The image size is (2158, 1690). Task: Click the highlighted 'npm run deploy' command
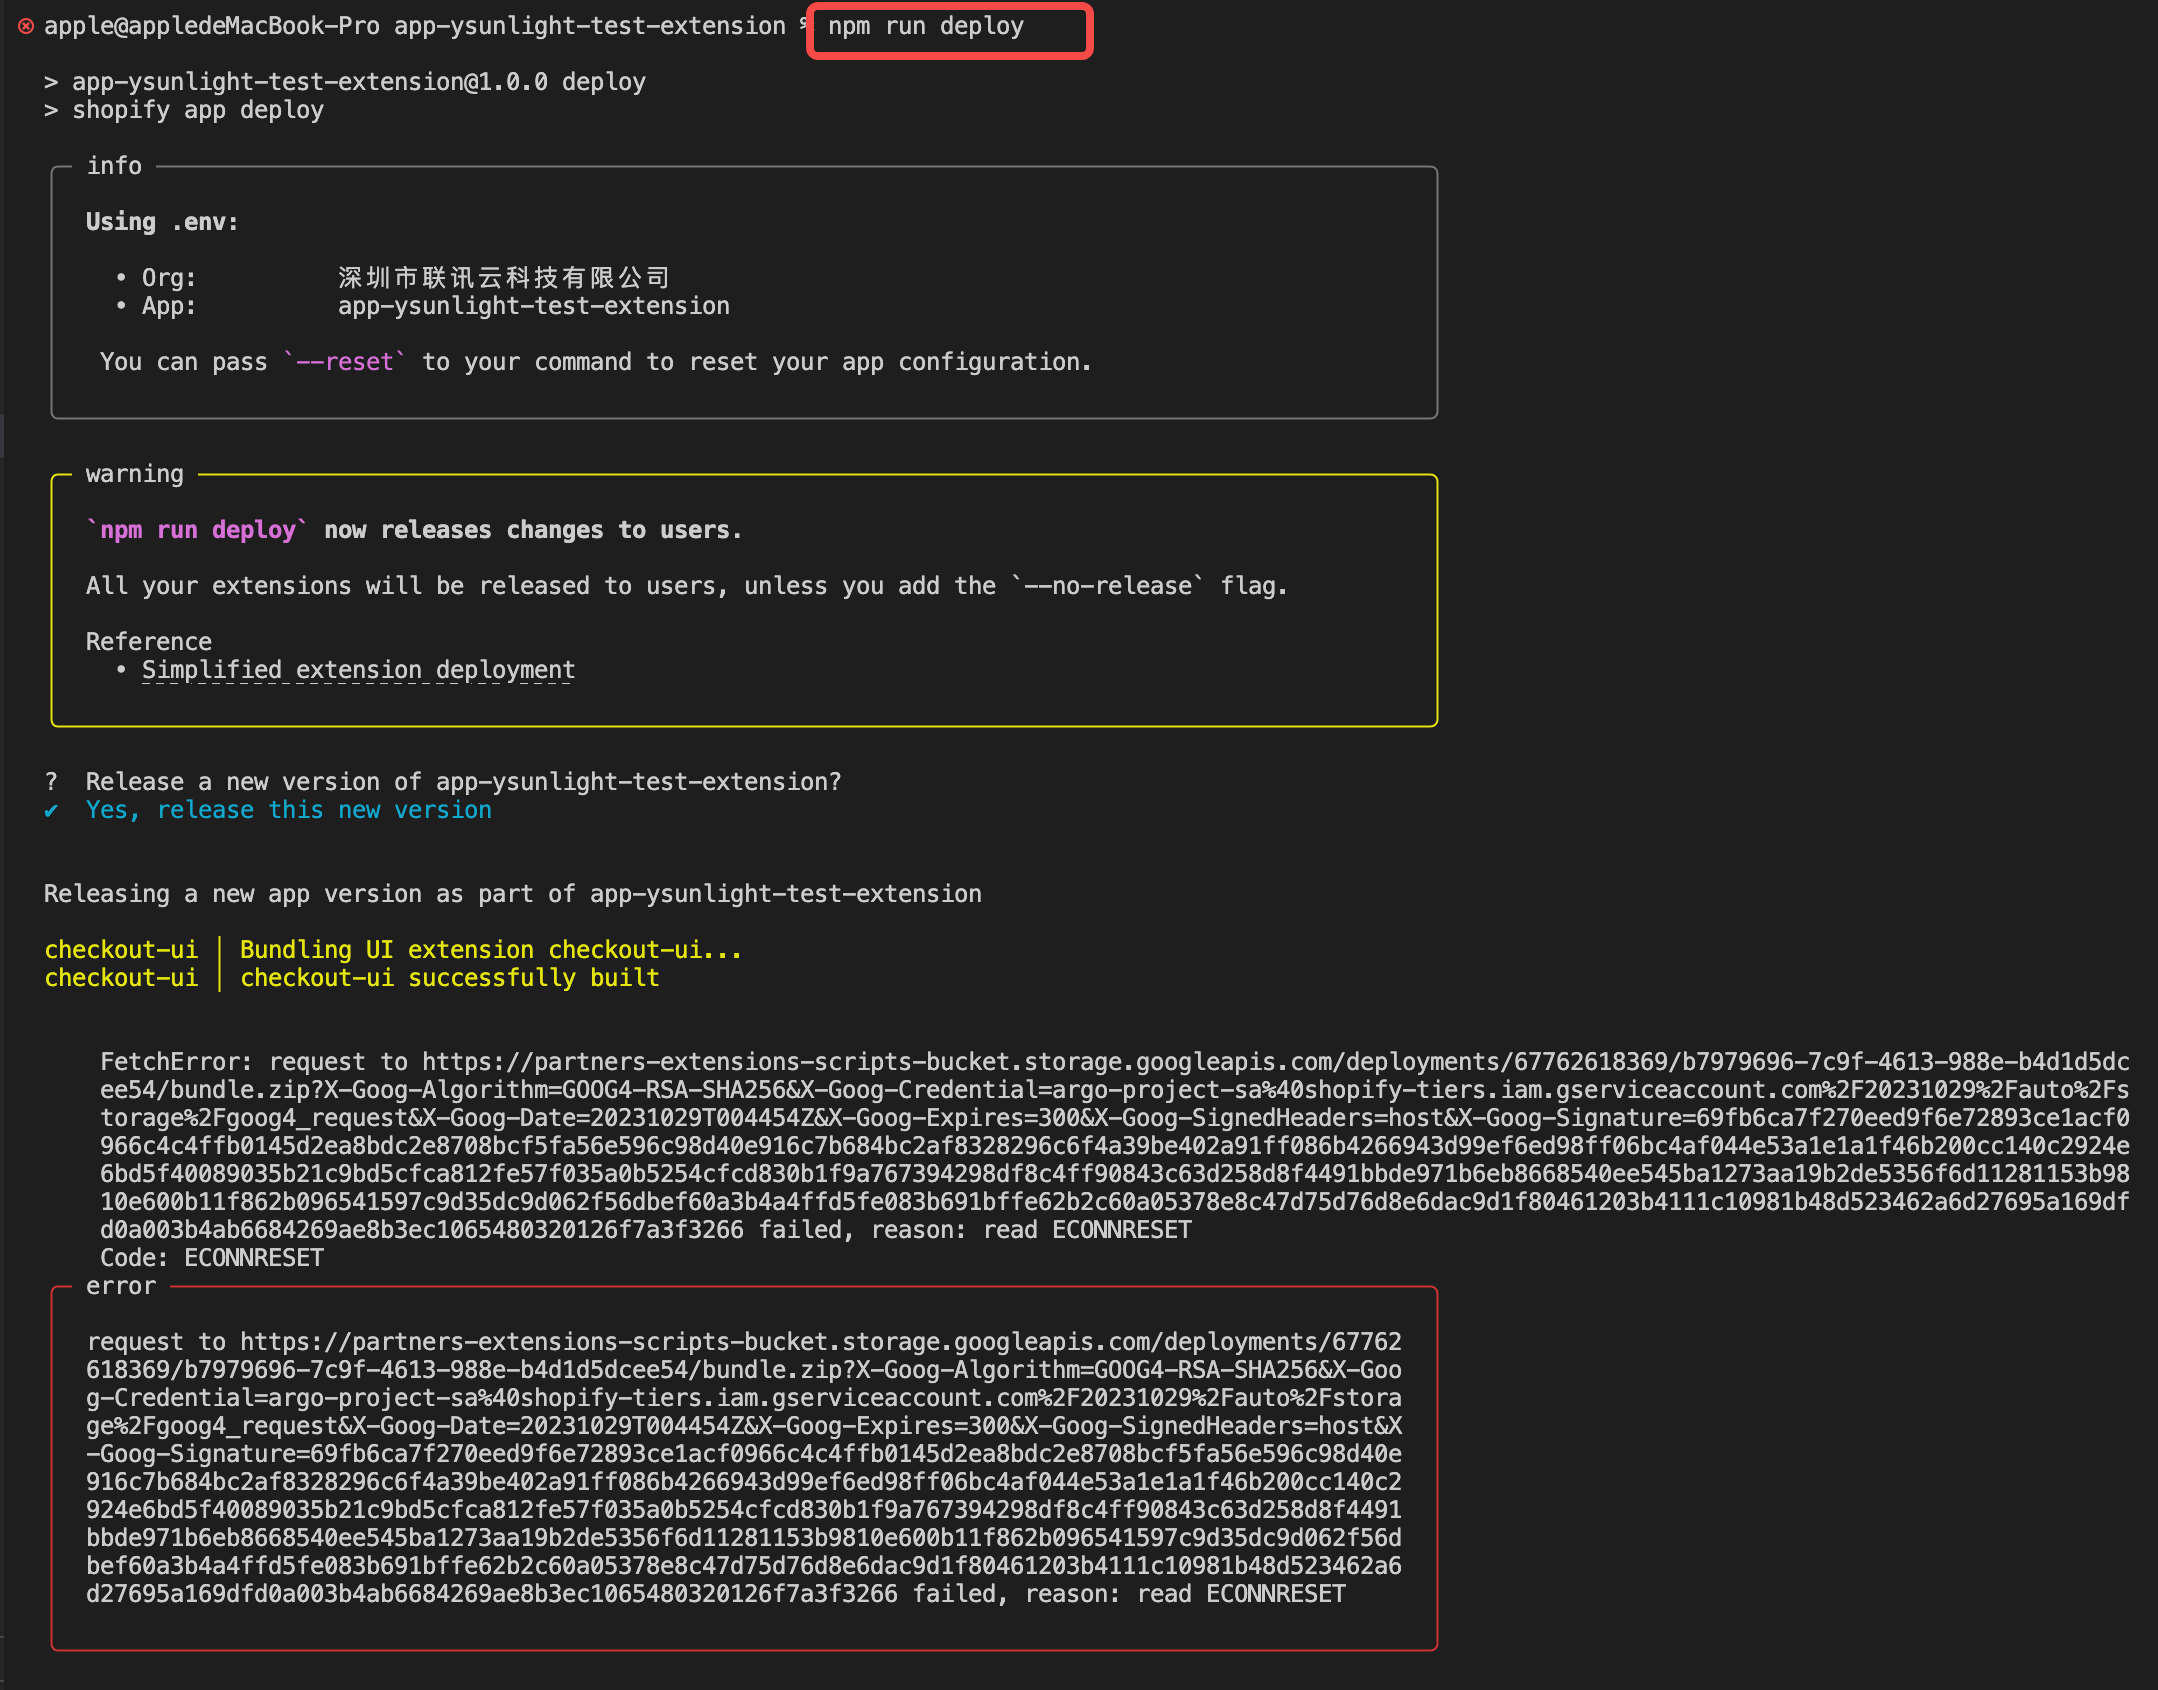click(x=925, y=27)
